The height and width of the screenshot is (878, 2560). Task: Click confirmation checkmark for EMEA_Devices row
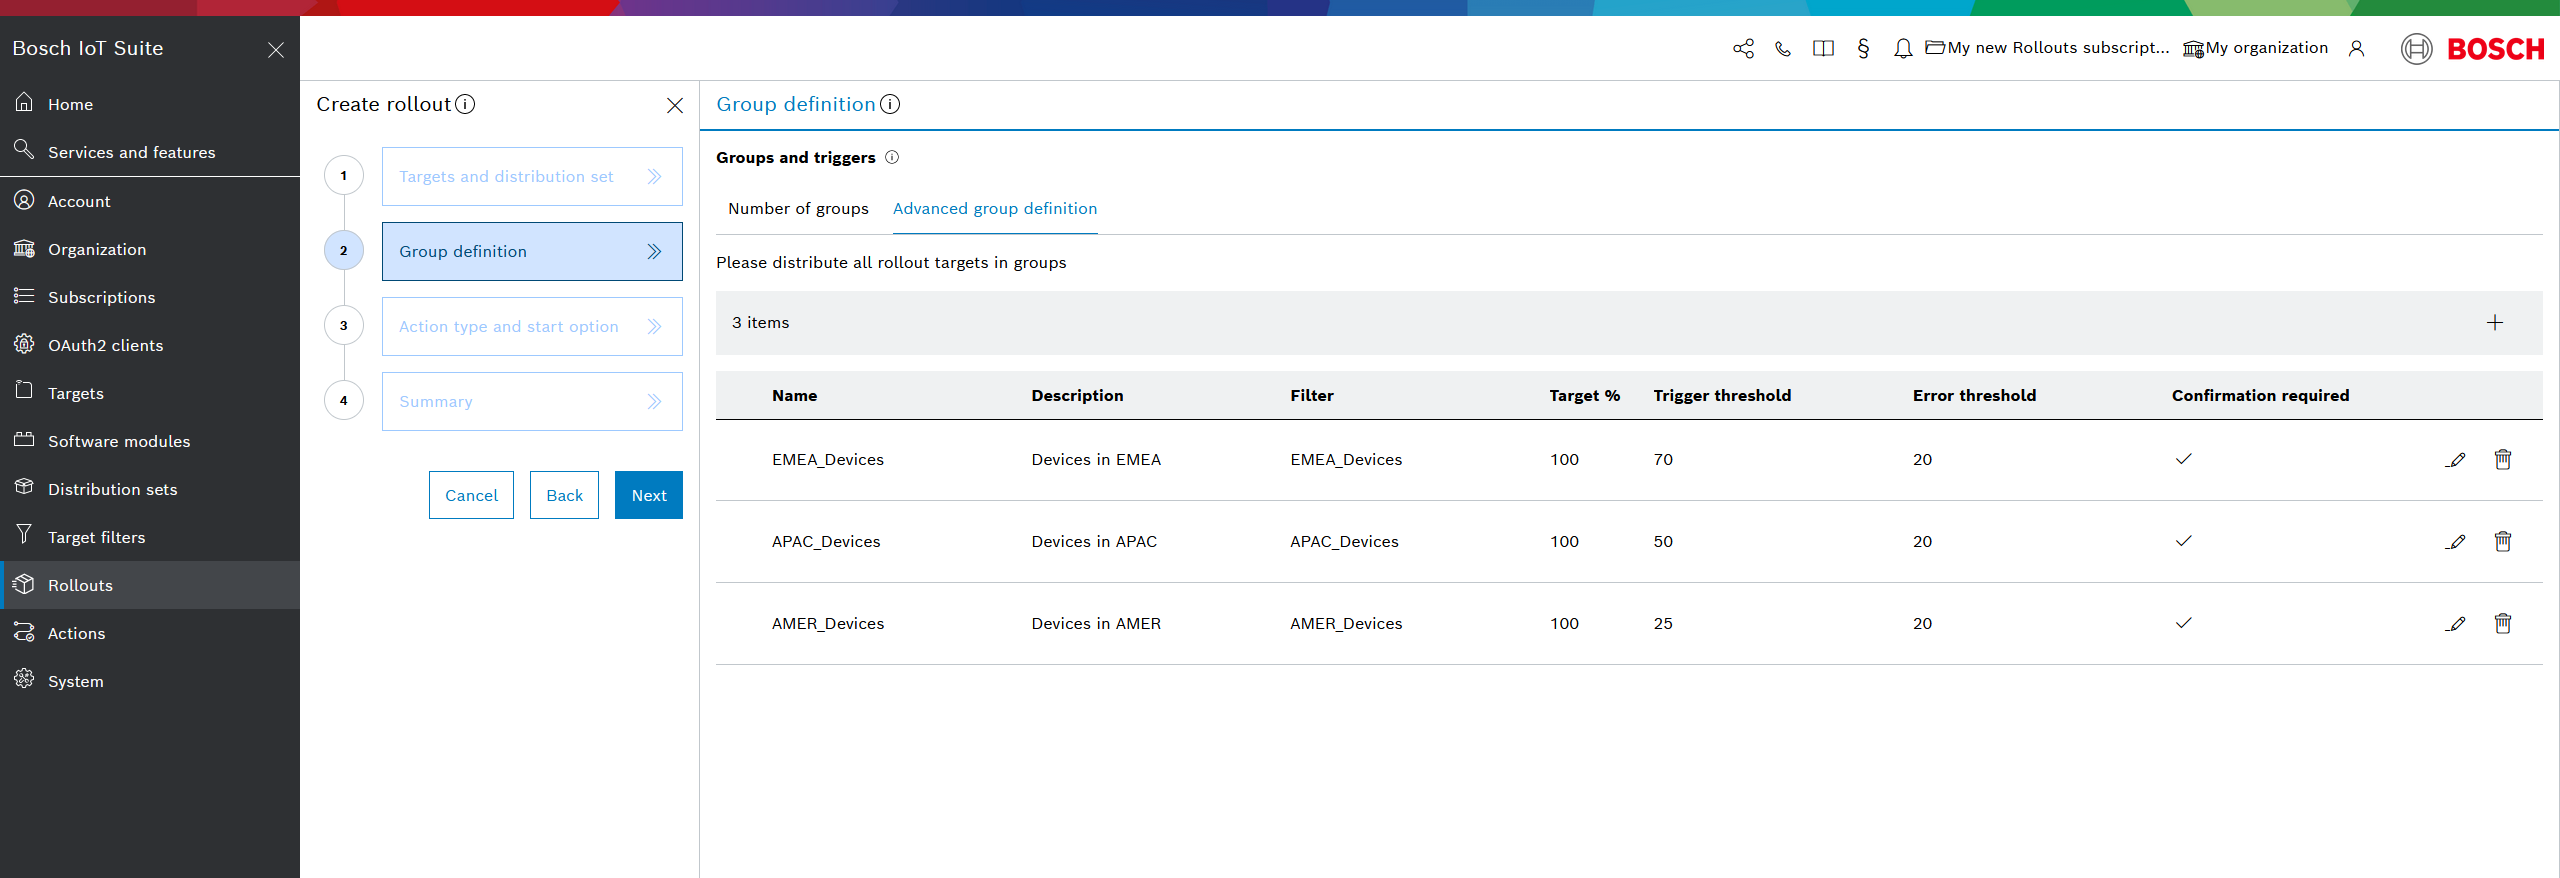[x=2183, y=460]
